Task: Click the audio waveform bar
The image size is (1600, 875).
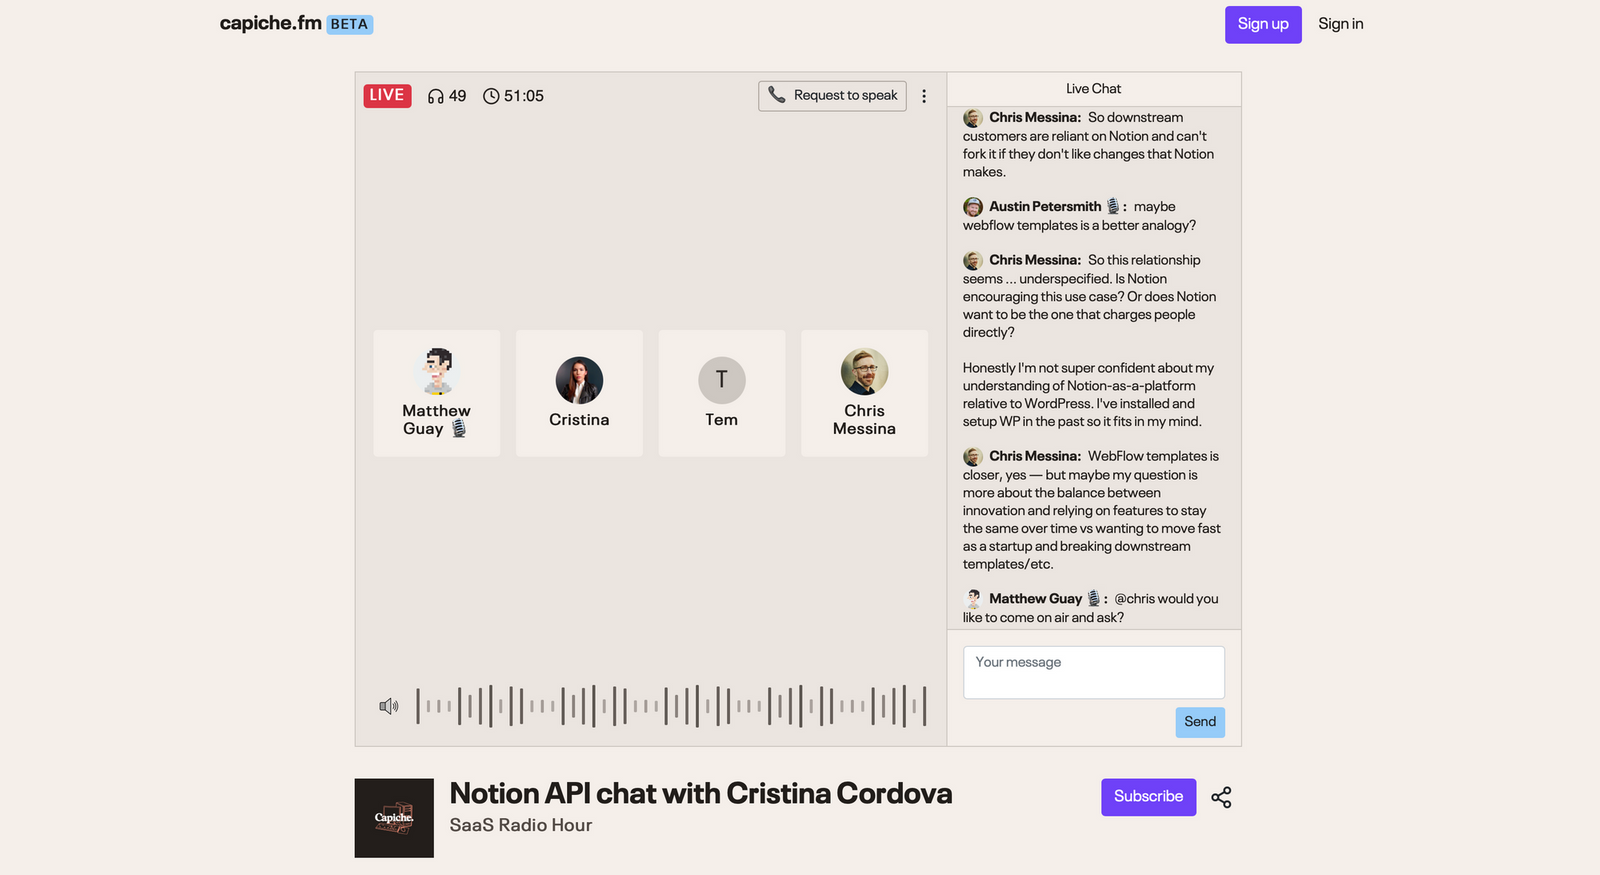Action: tap(671, 706)
